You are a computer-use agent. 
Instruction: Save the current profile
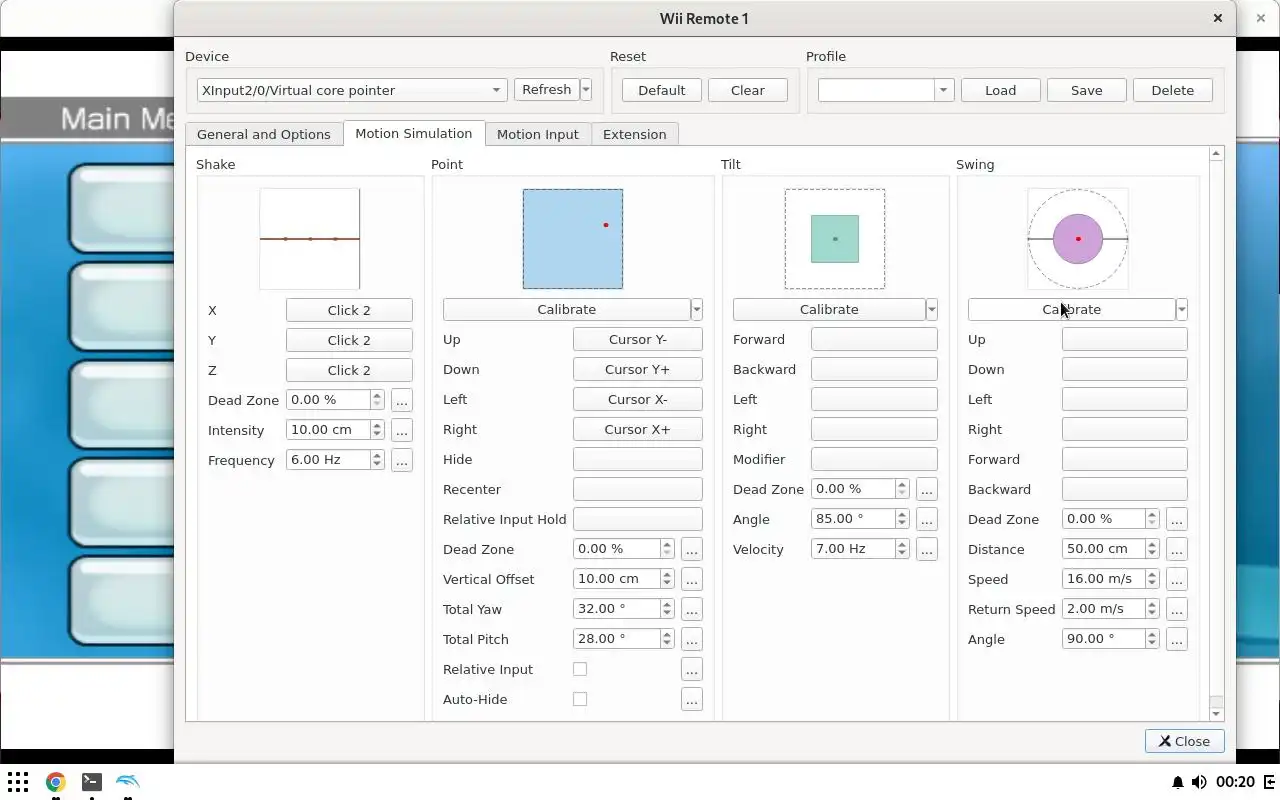click(1087, 90)
